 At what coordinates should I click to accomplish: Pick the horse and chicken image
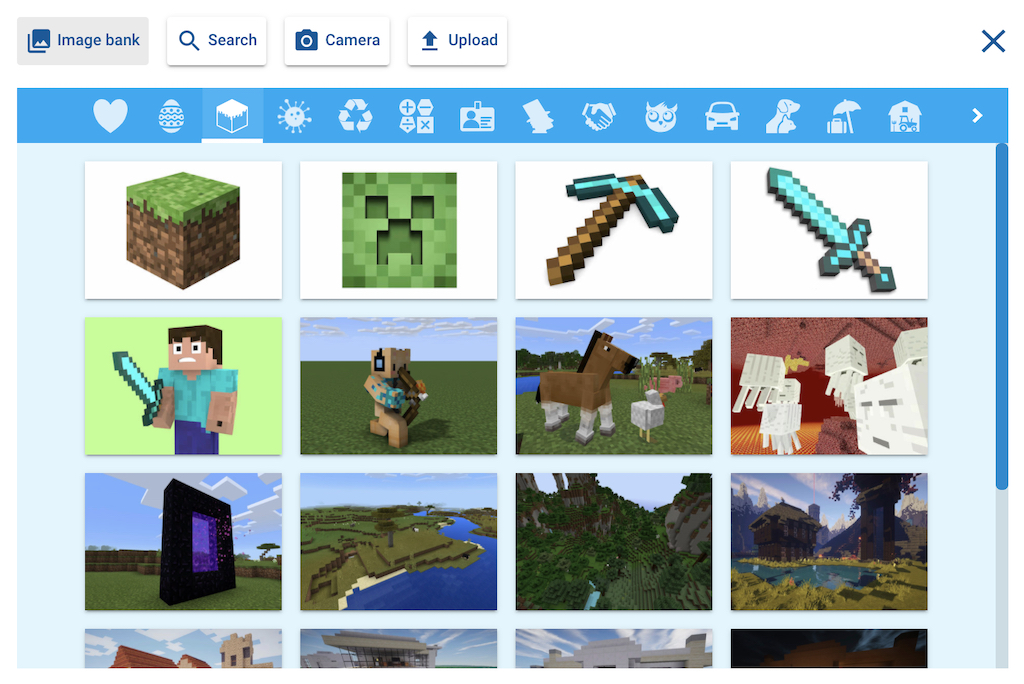614,386
